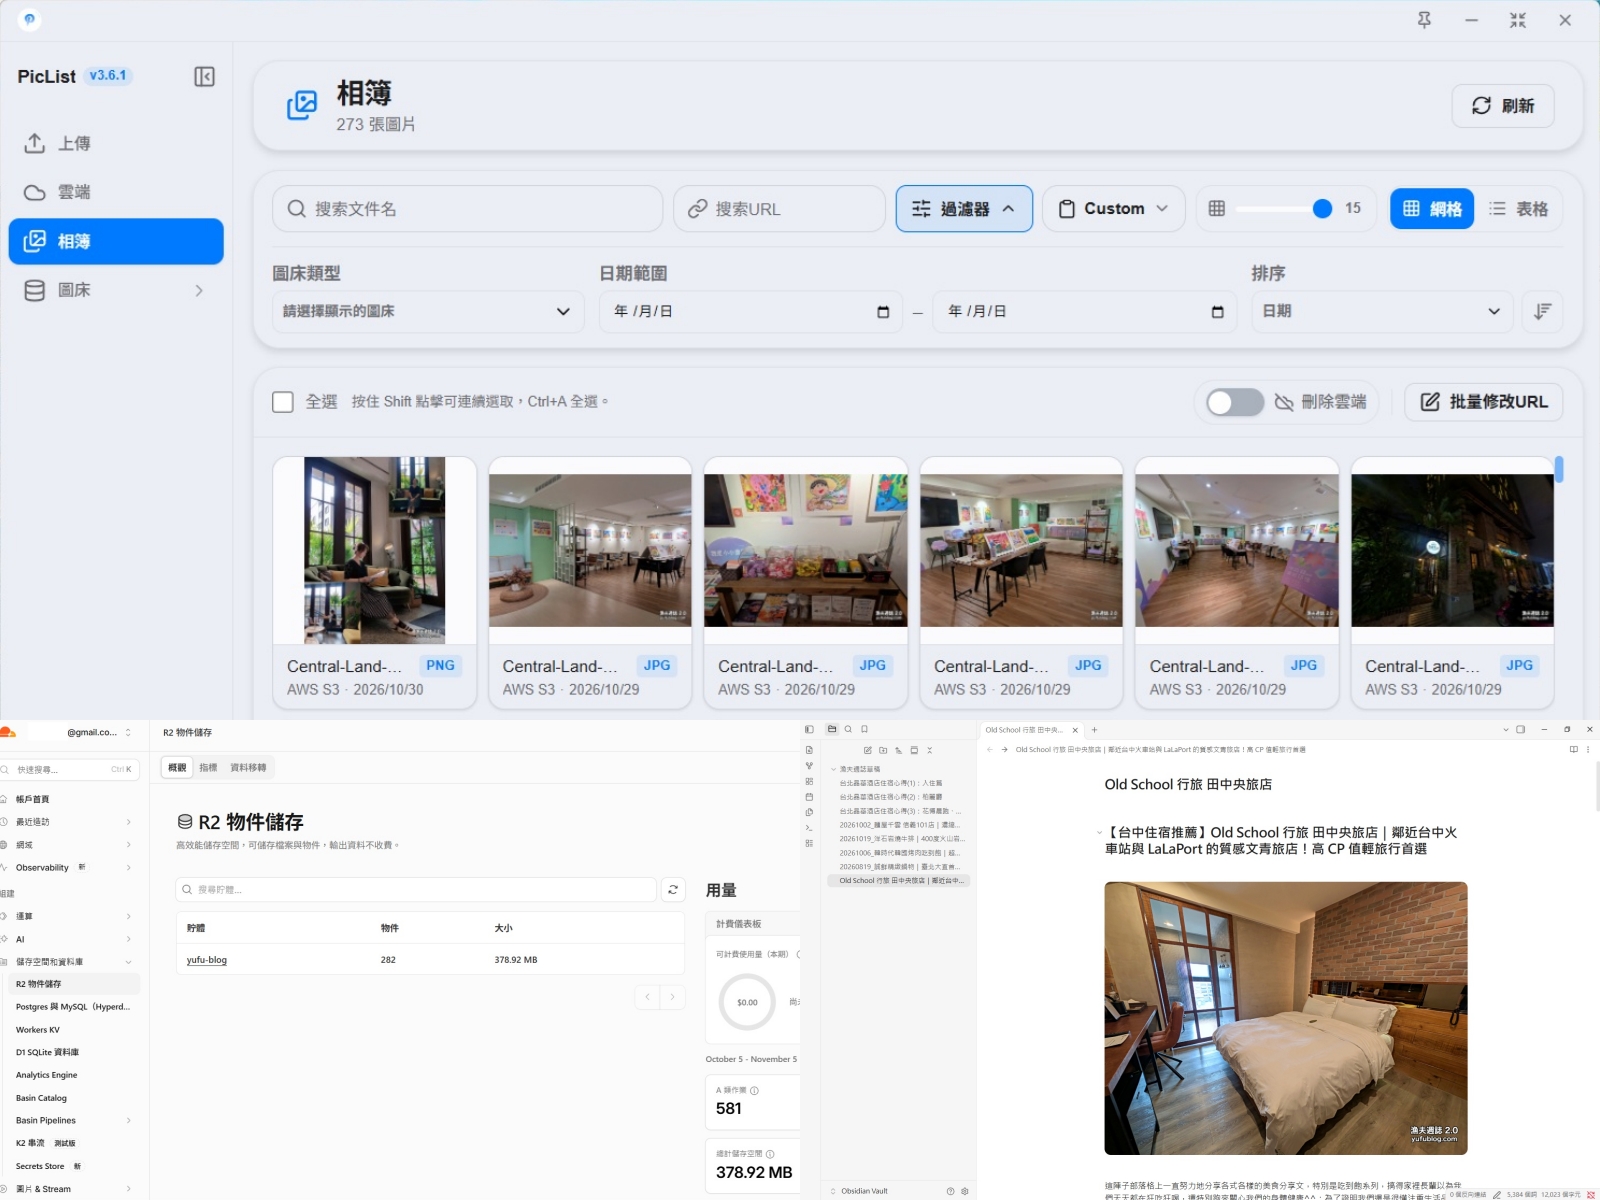The height and width of the screenshot is (1200, 1600).
Task: Select the 相簿 gallery menu item
Action: click(116, 241)
